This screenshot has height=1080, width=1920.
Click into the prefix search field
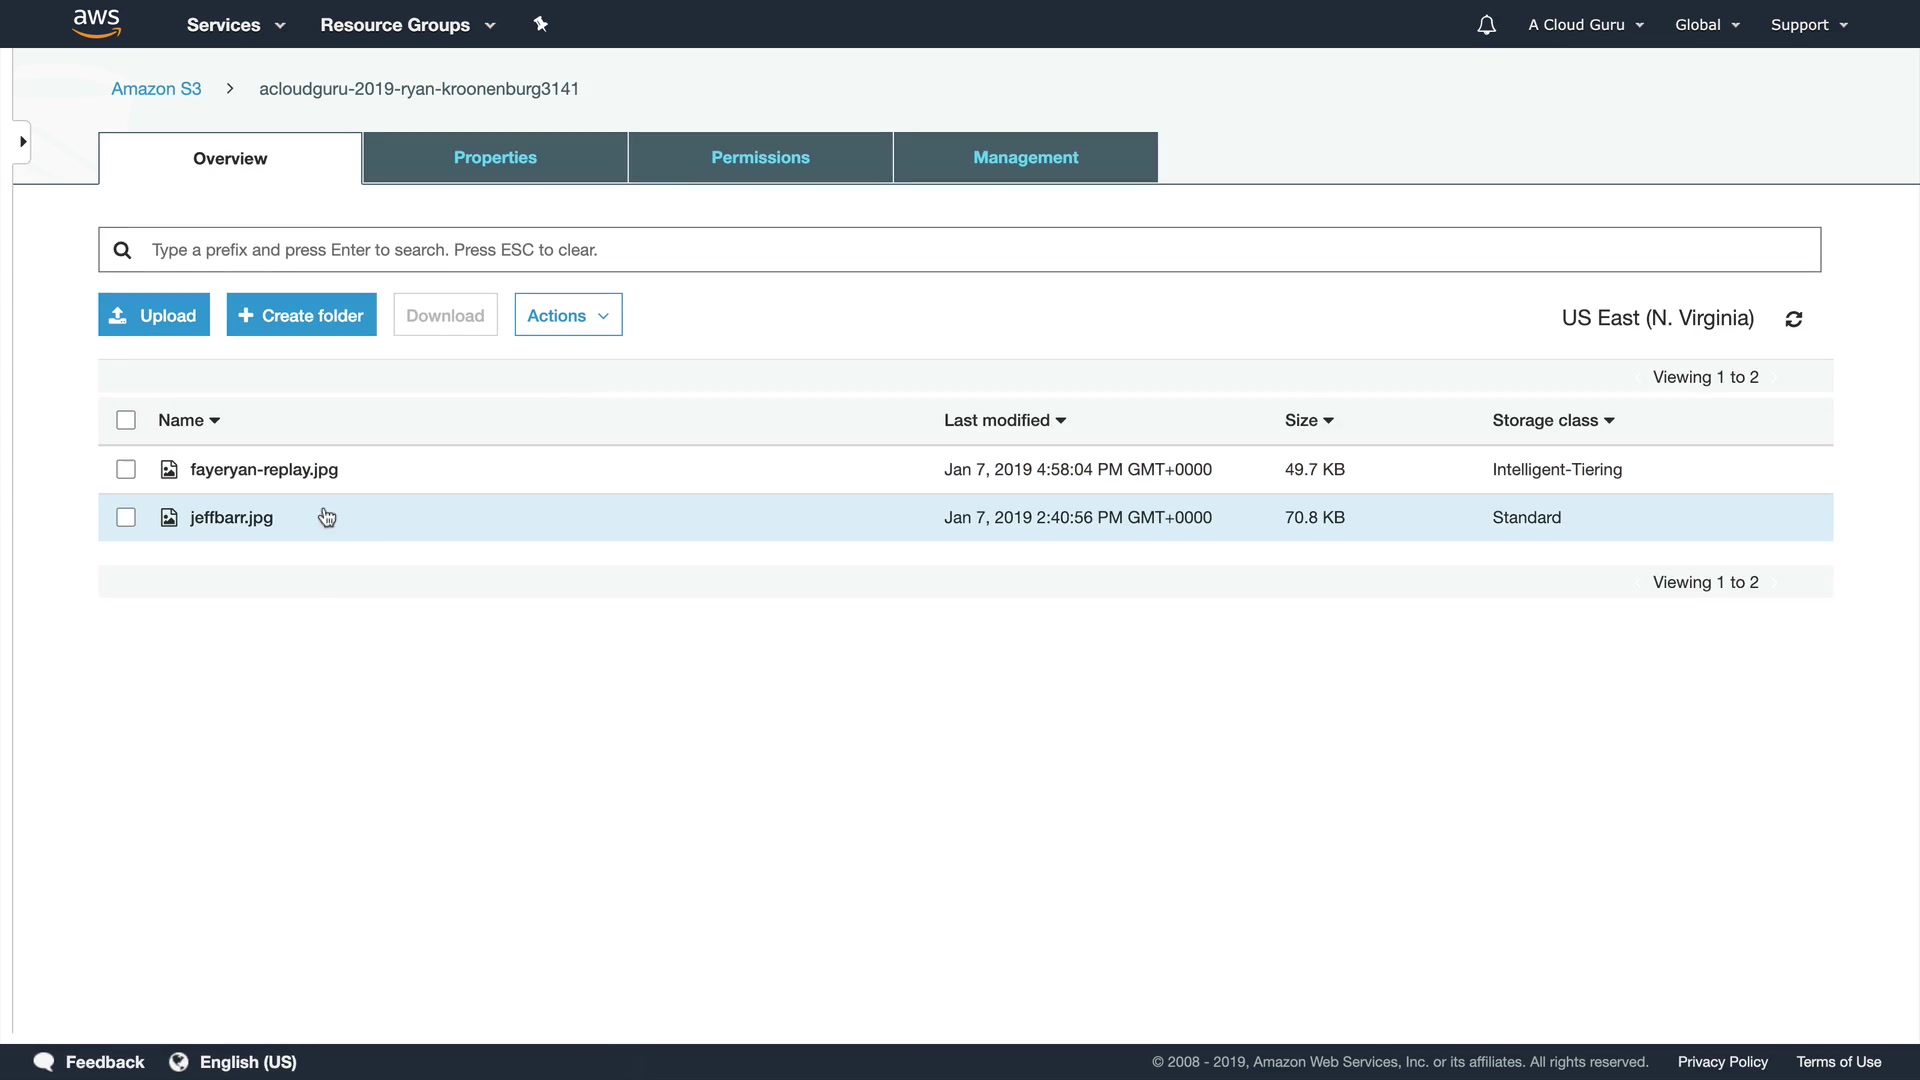click(960, 250)
